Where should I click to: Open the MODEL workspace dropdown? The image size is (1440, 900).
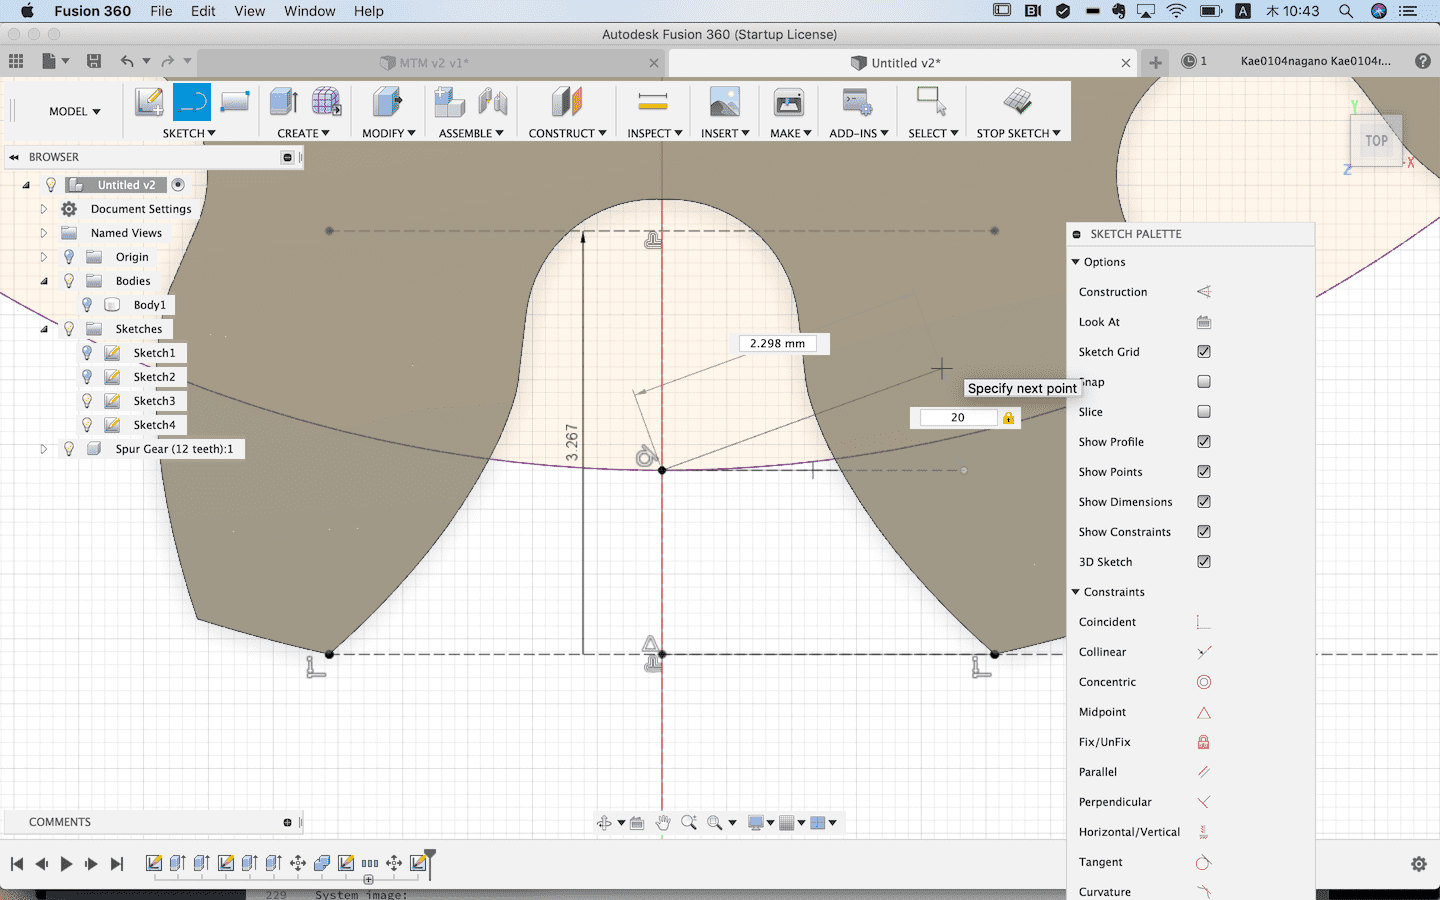click(75, 112)
